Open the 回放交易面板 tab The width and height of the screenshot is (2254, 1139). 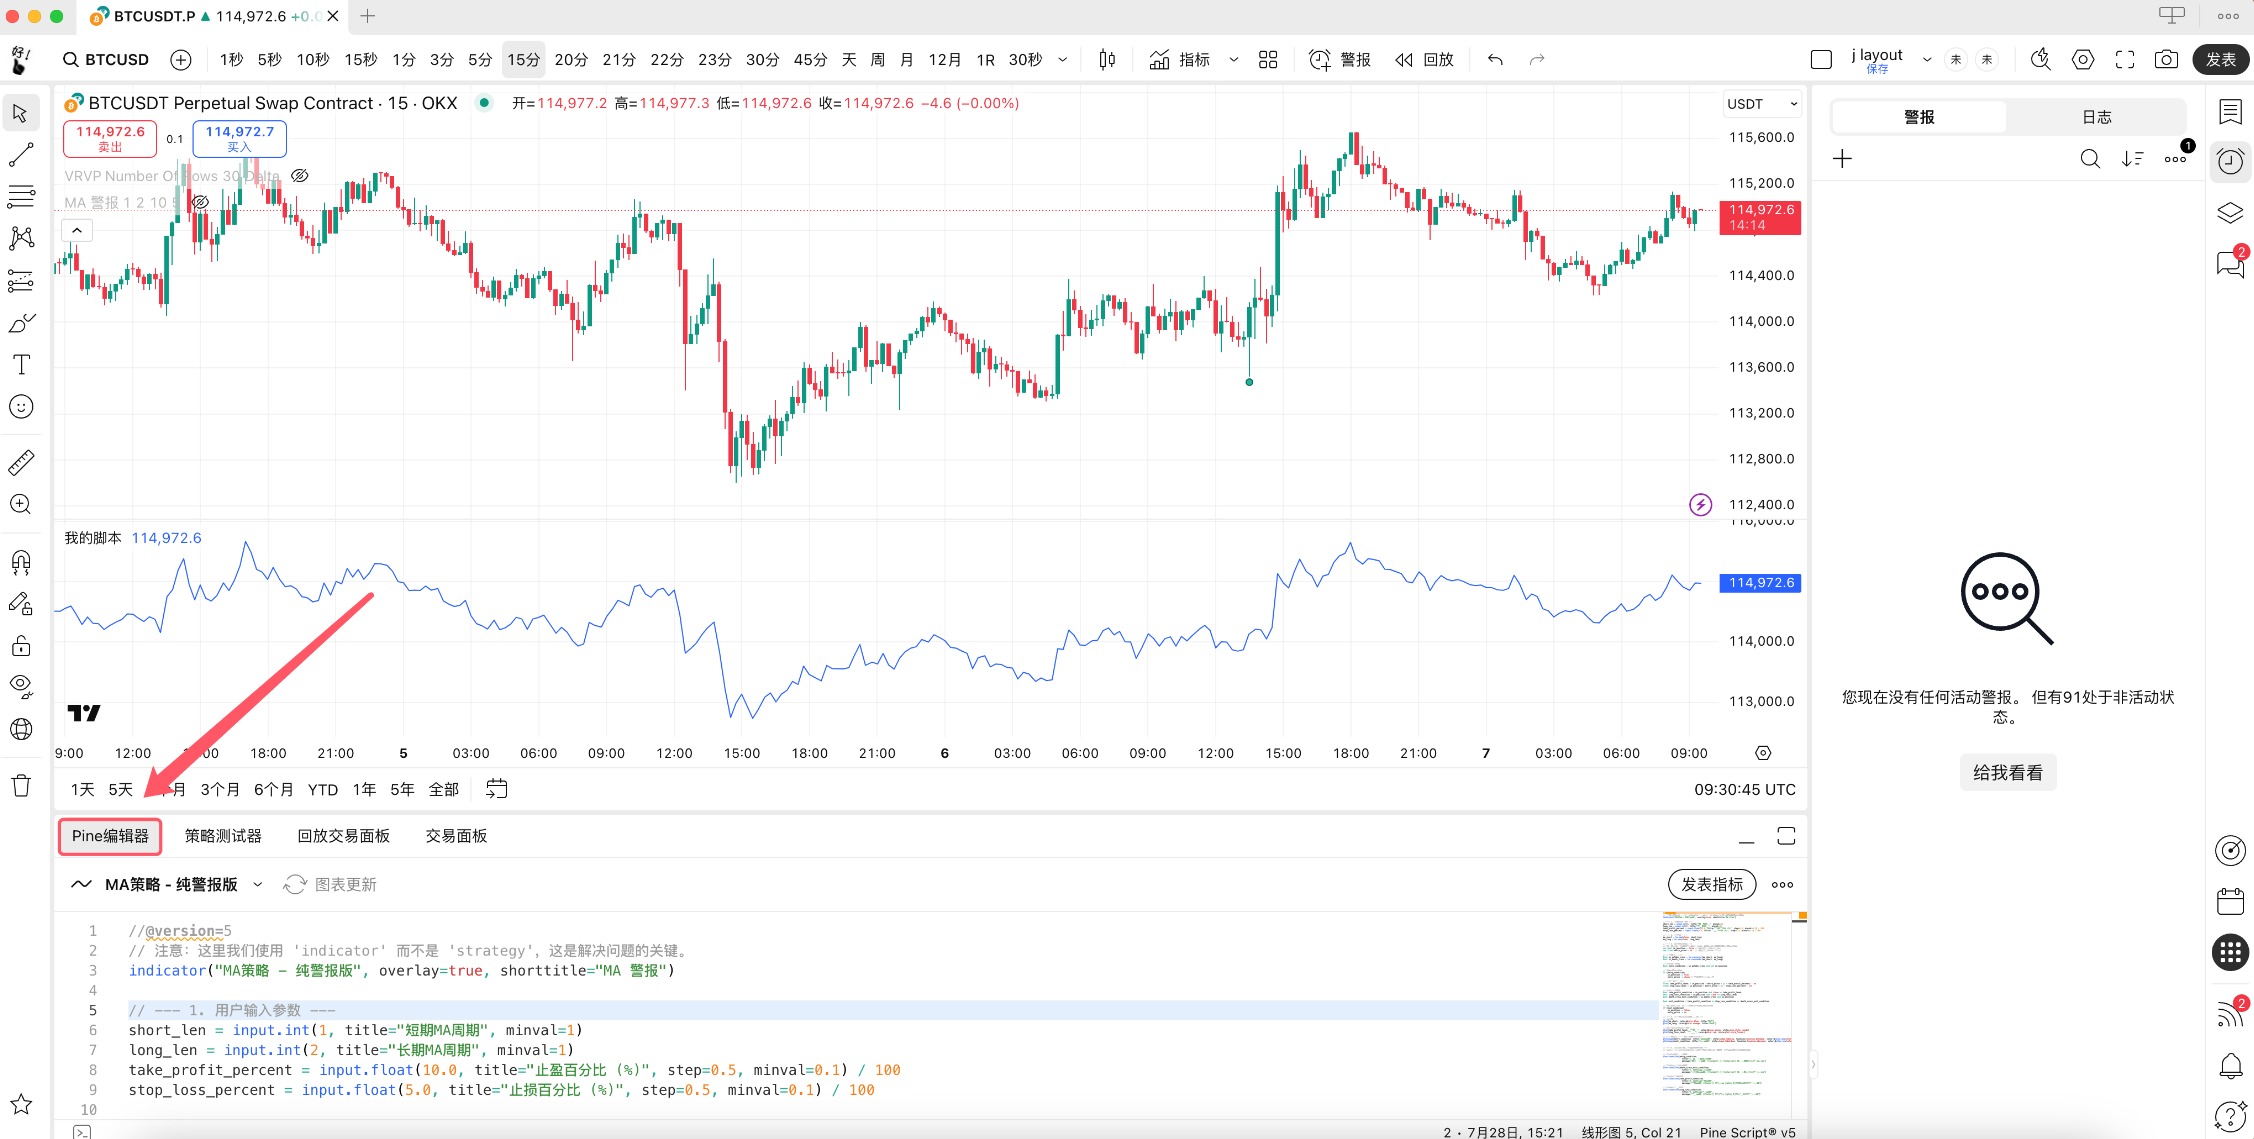[343, 836]
